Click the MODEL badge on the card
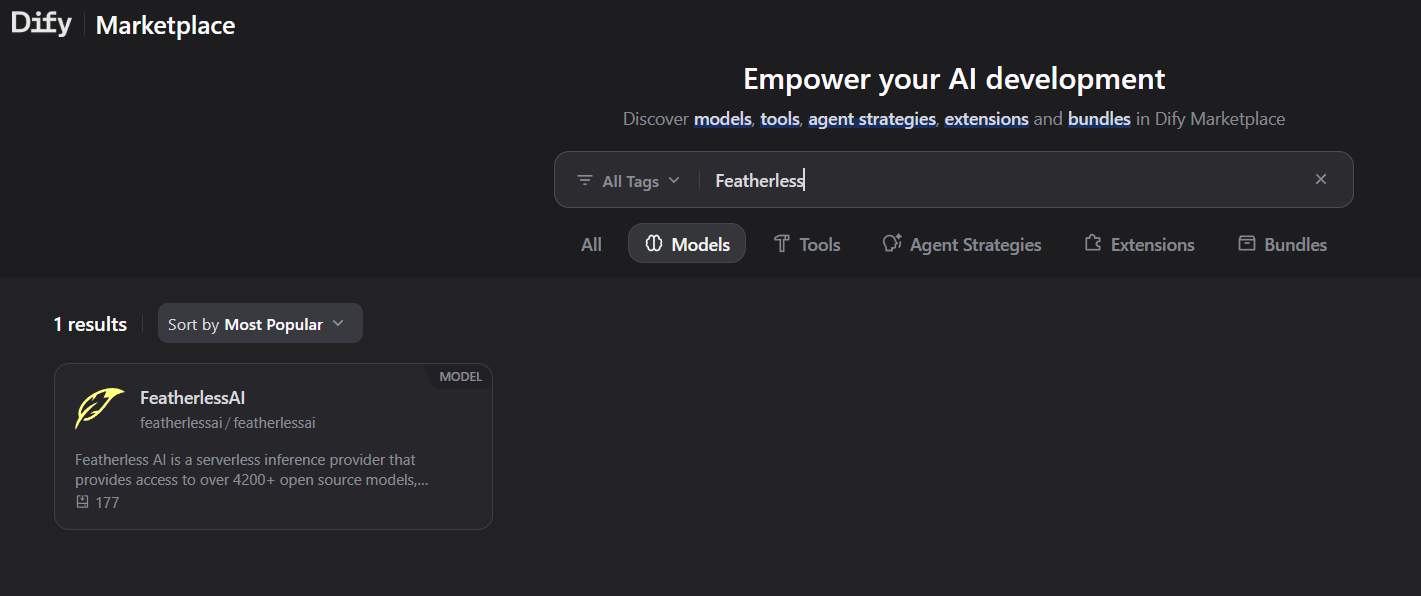The width and height of the screenshot is (1421, 596). [x=460, y=377]
